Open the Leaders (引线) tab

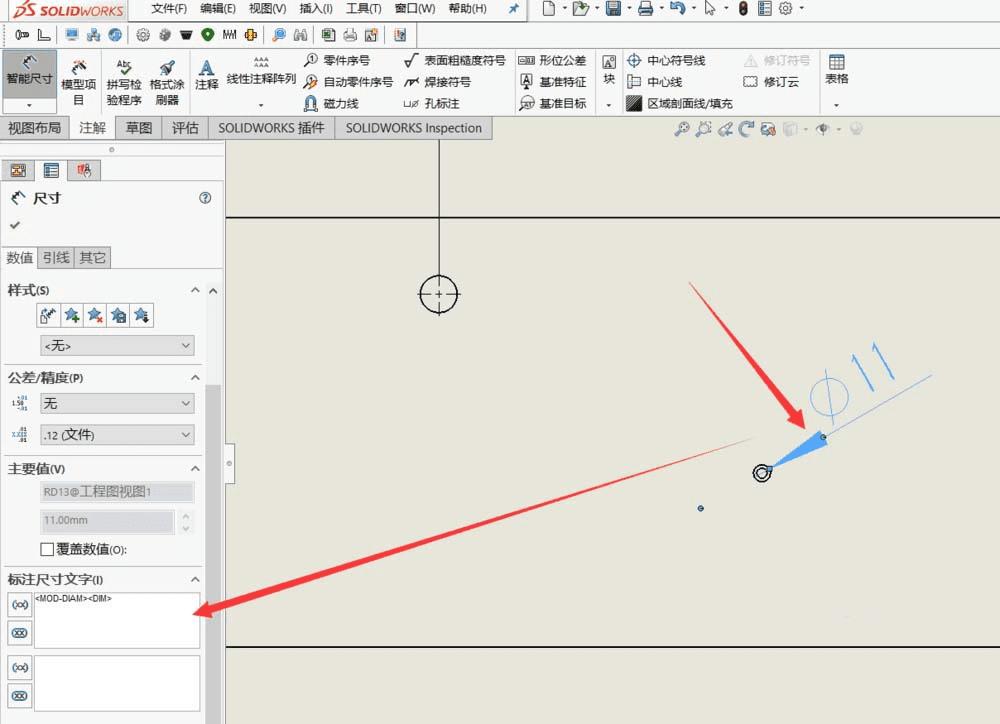point(56,258)
